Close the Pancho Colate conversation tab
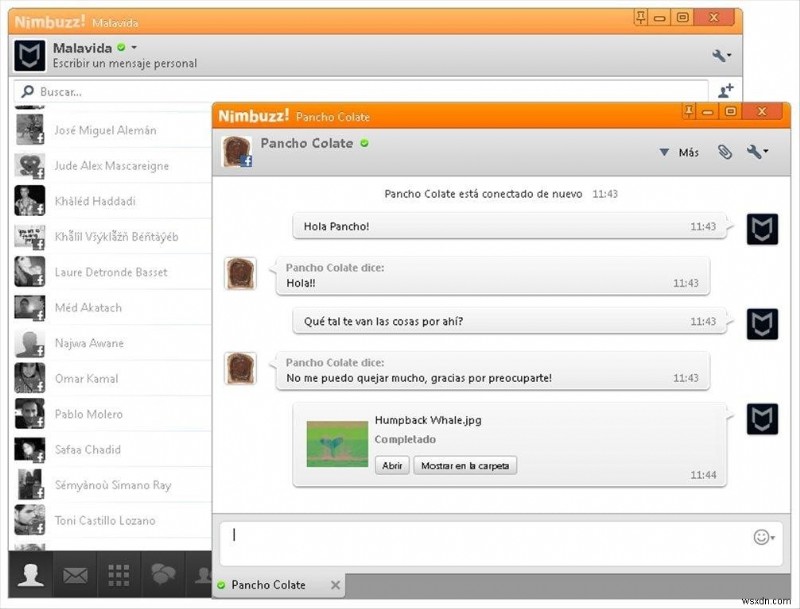The height and width of the screenshot is (609, 800). (x=335, y=585)
